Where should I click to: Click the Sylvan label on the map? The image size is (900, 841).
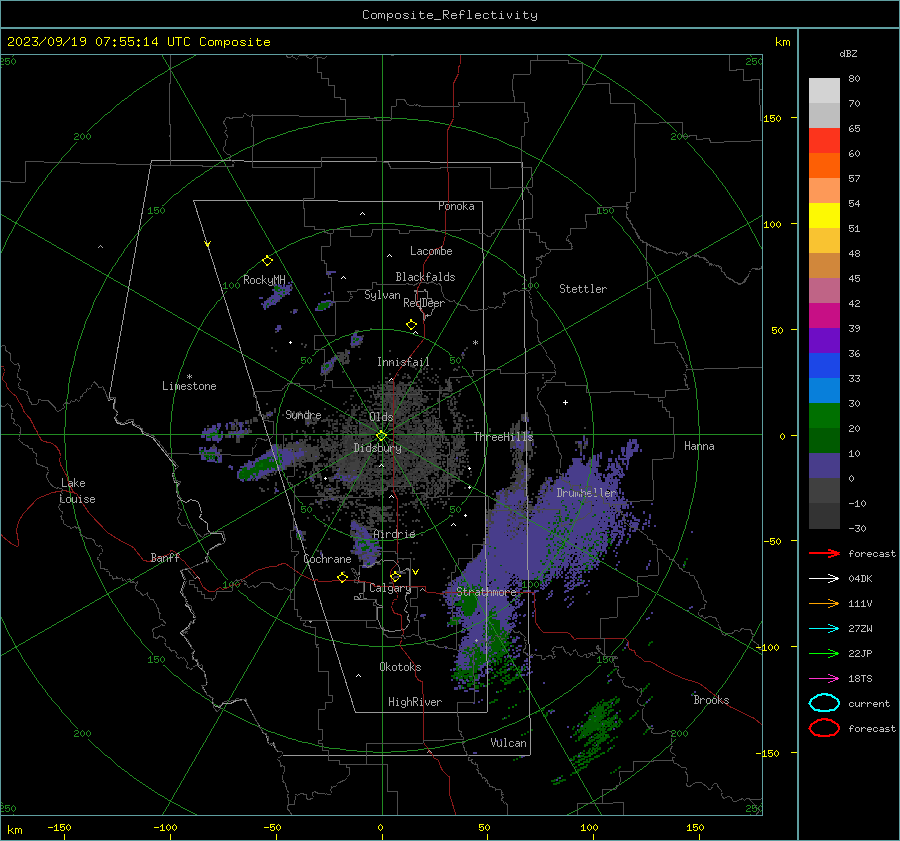(382, 295)
